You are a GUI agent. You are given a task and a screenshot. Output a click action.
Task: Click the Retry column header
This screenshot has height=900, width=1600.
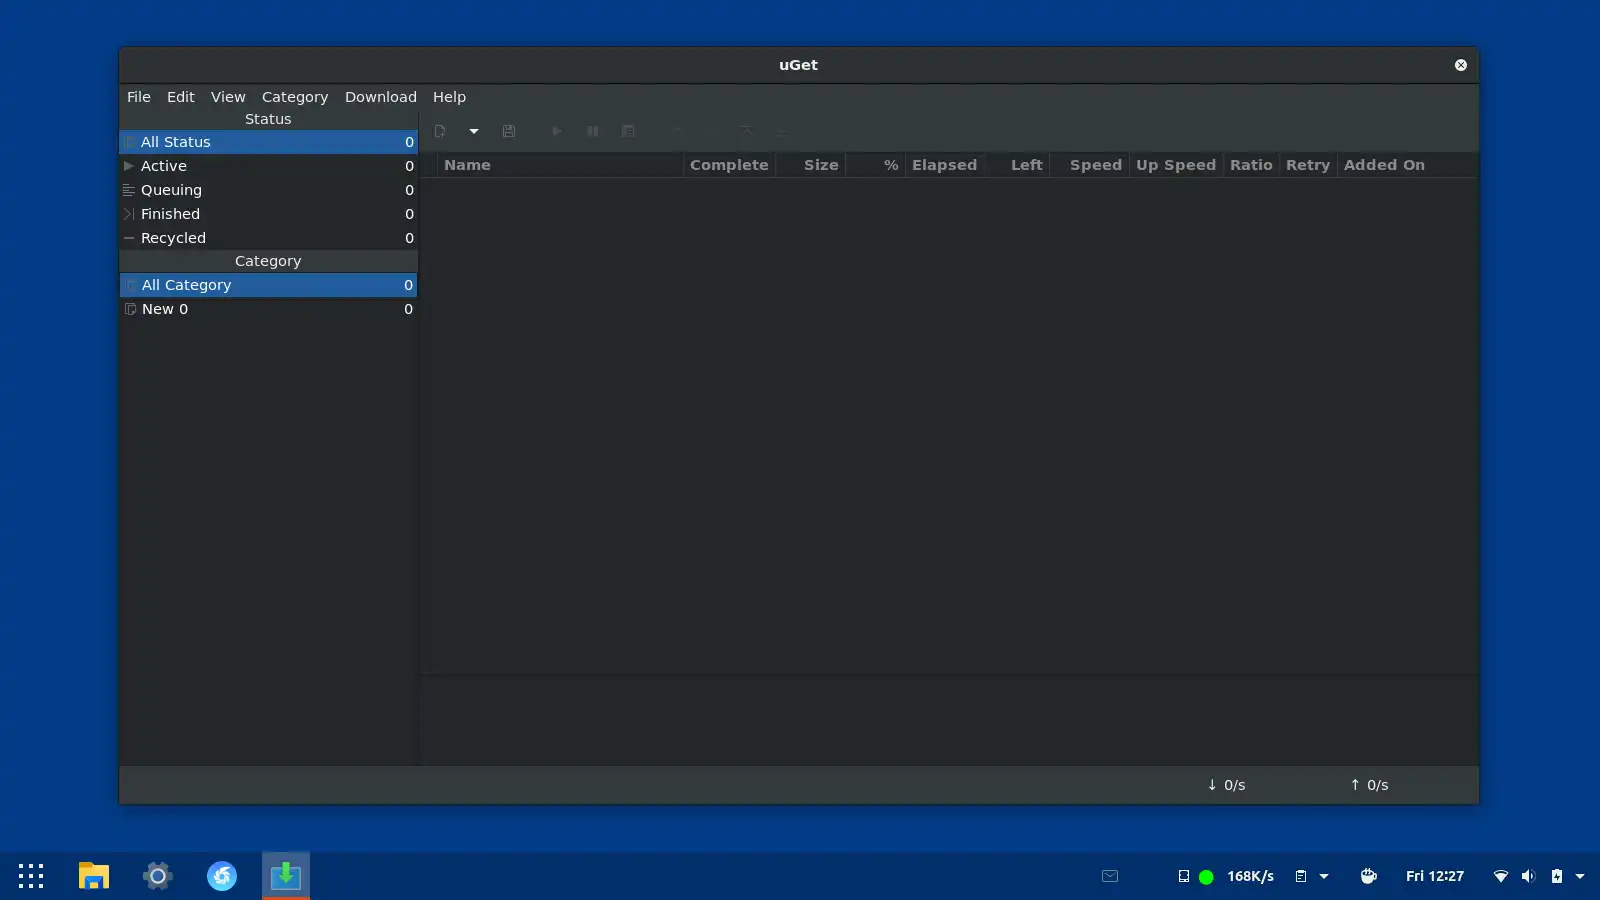pyautogui.click(x=1308, y=165)
